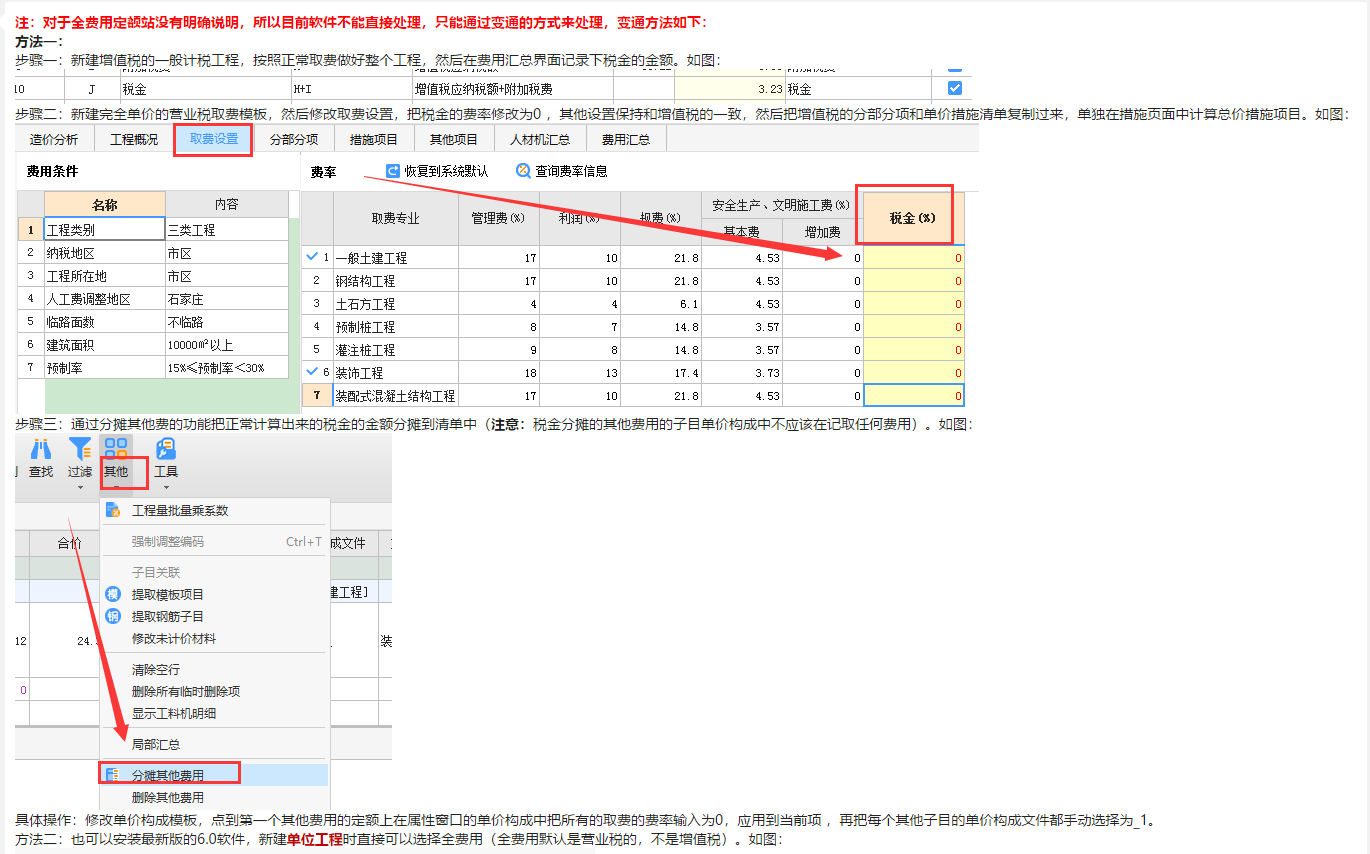The image size is (1370, 854).
Task: Select the 灌注桩工程 row name
Action: (395, 349)
